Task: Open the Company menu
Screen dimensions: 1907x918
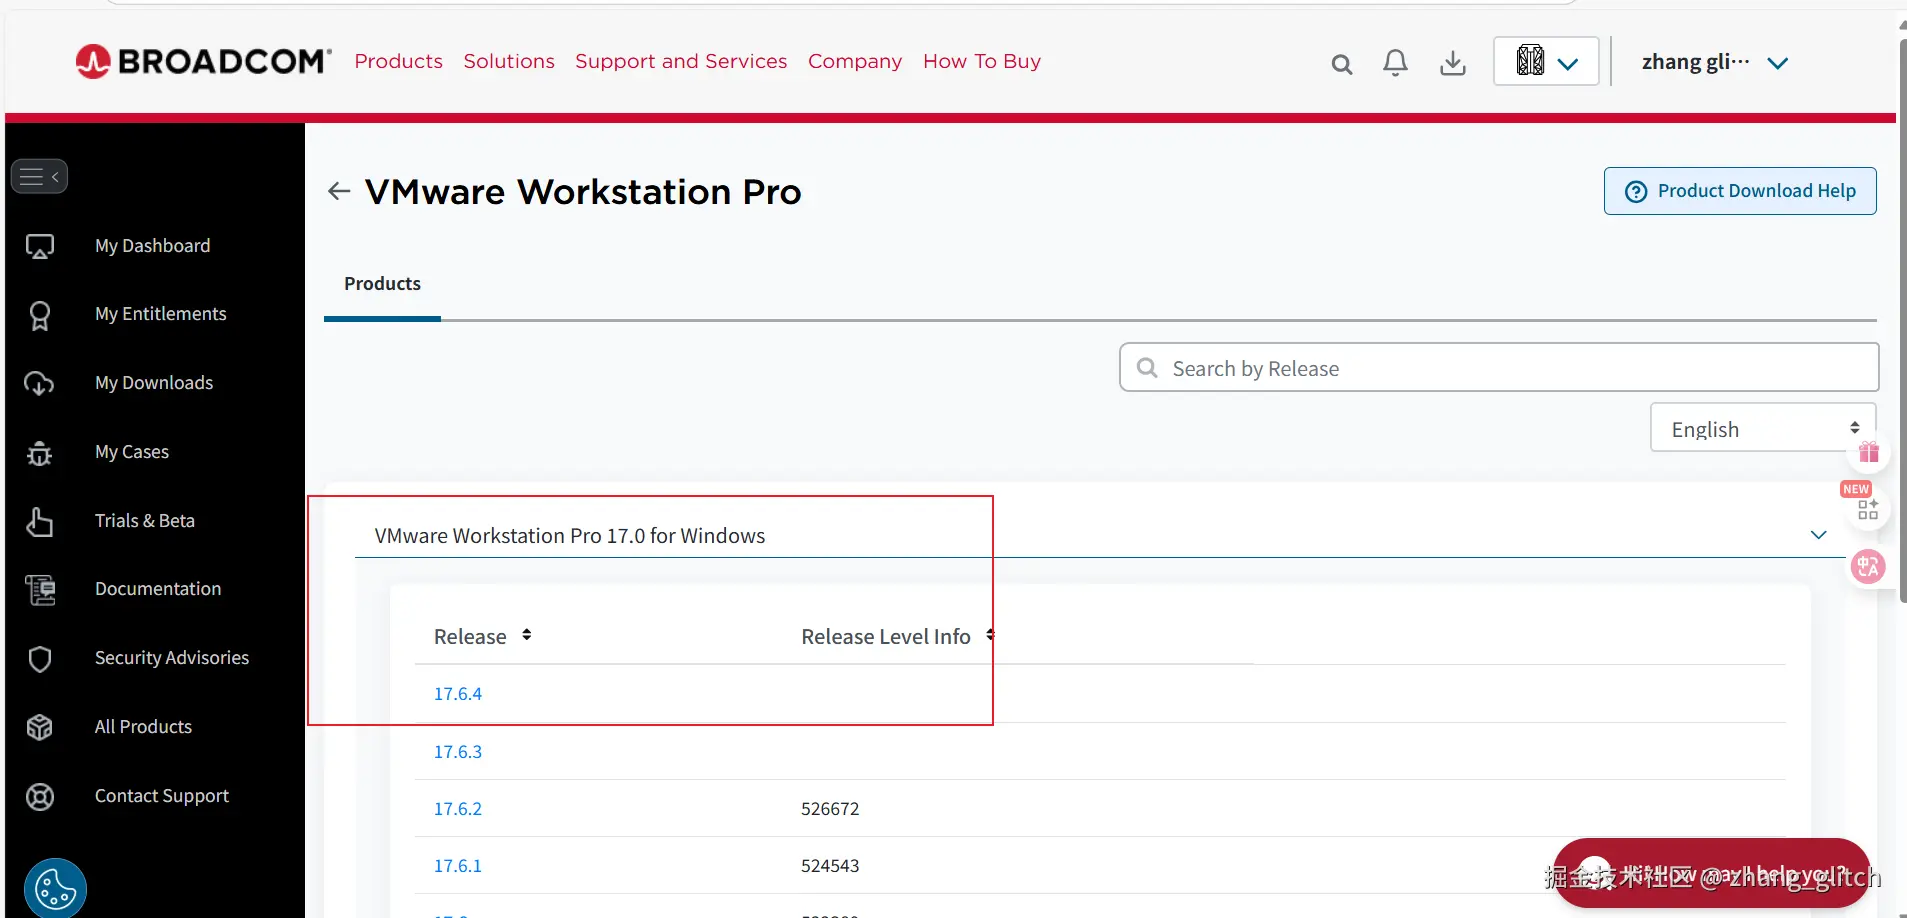Action: 855,61
